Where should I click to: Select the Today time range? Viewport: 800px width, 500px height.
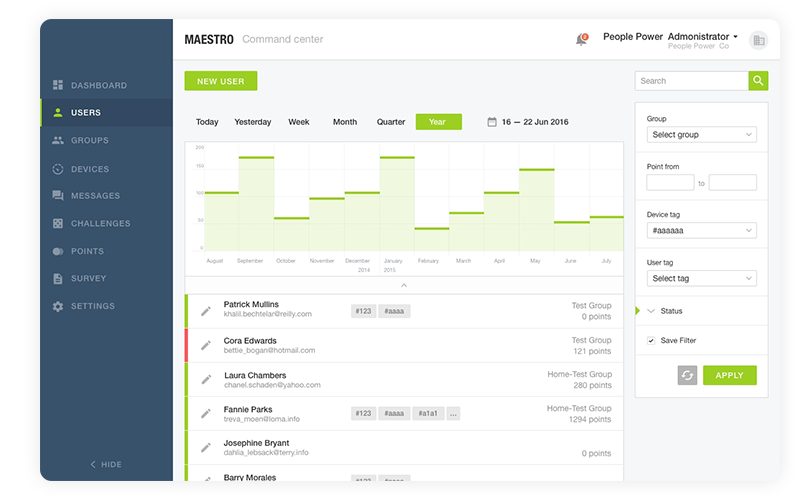coord(207,122)
